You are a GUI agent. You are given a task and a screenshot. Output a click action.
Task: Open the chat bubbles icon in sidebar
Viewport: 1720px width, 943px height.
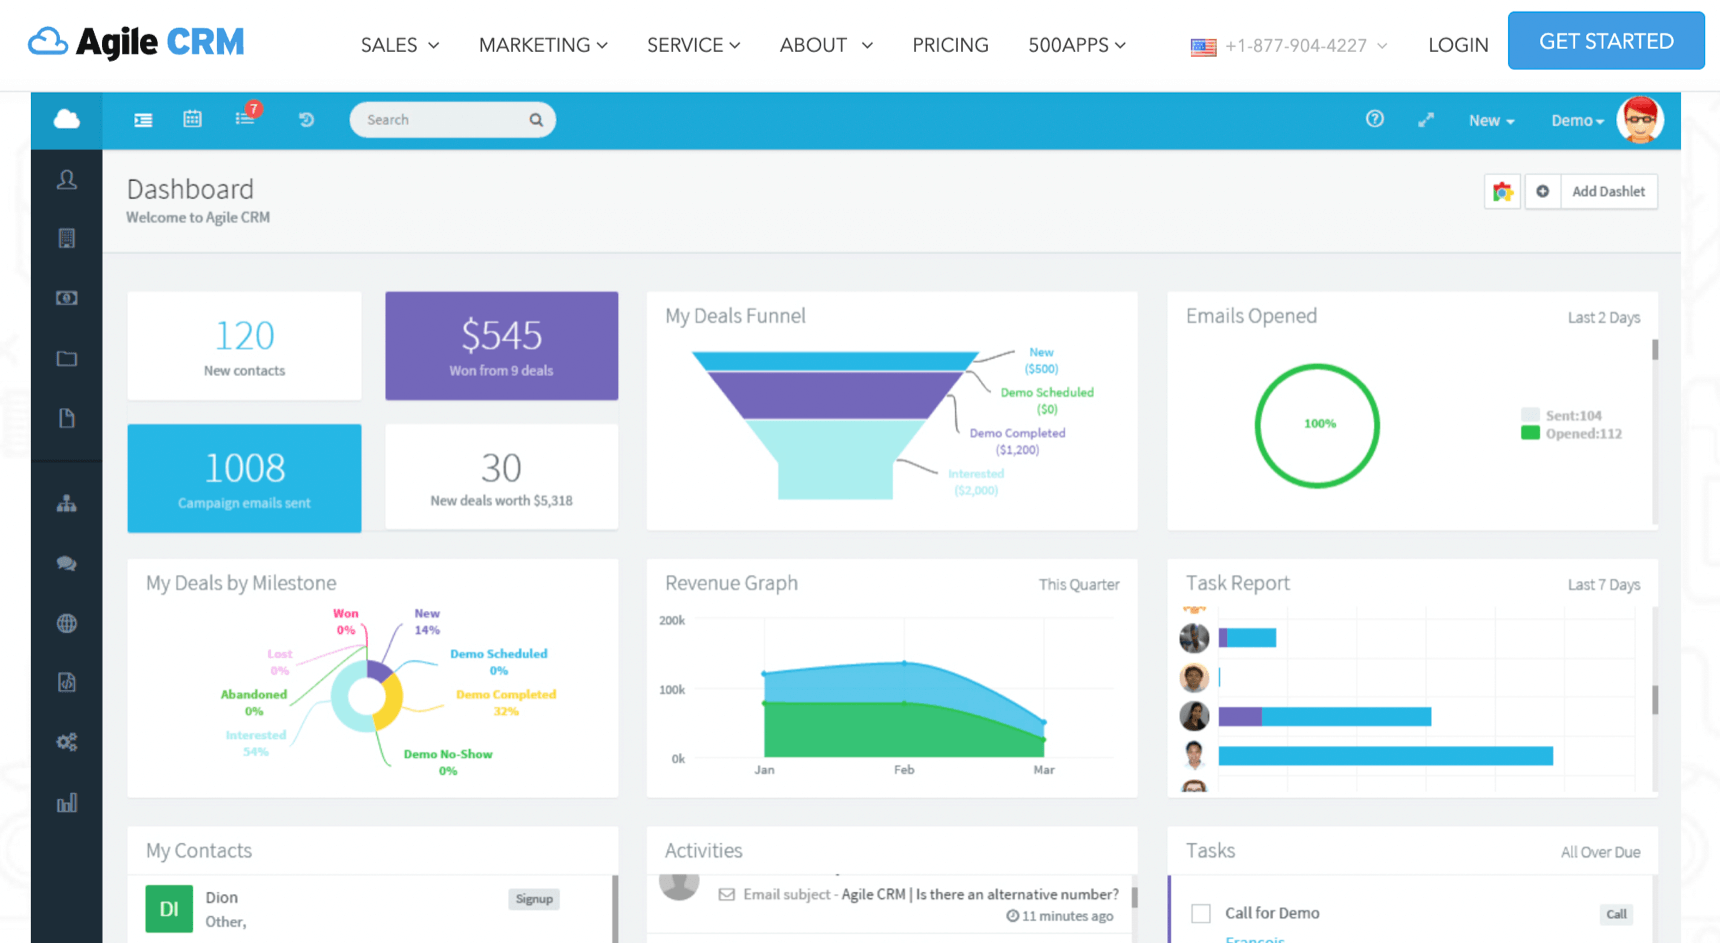click(67, 564)
